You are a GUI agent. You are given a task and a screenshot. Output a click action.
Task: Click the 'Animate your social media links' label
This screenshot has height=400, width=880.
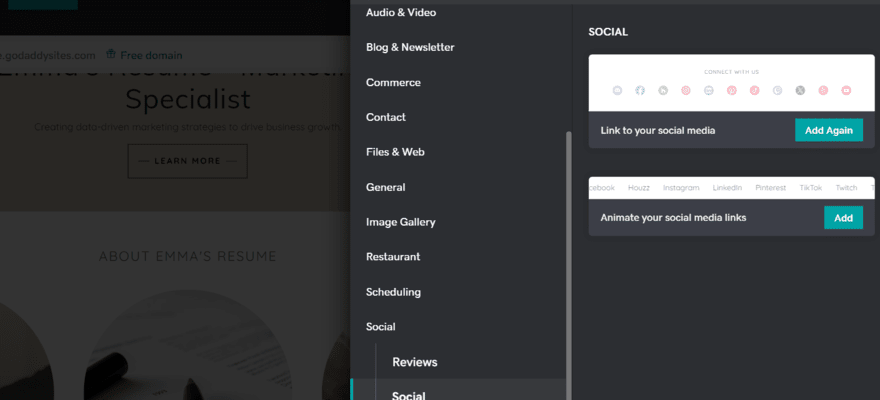673,218
